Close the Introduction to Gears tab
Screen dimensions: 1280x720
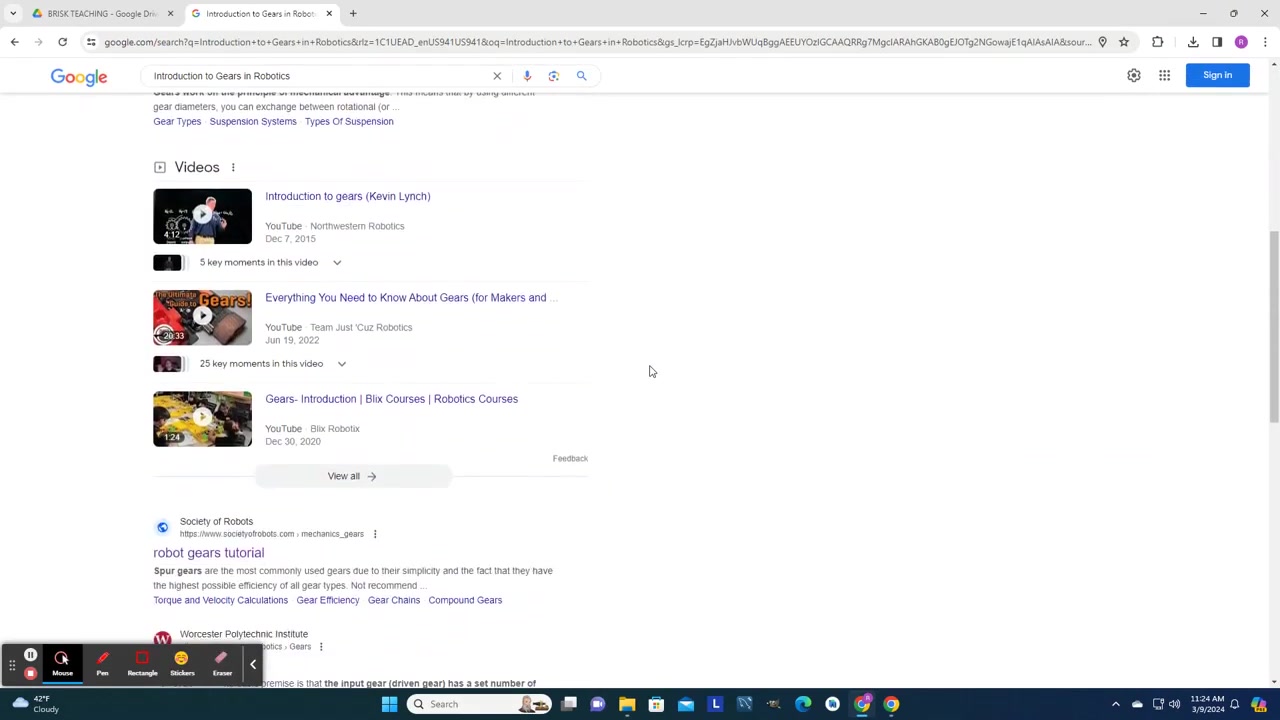point(329,14)
